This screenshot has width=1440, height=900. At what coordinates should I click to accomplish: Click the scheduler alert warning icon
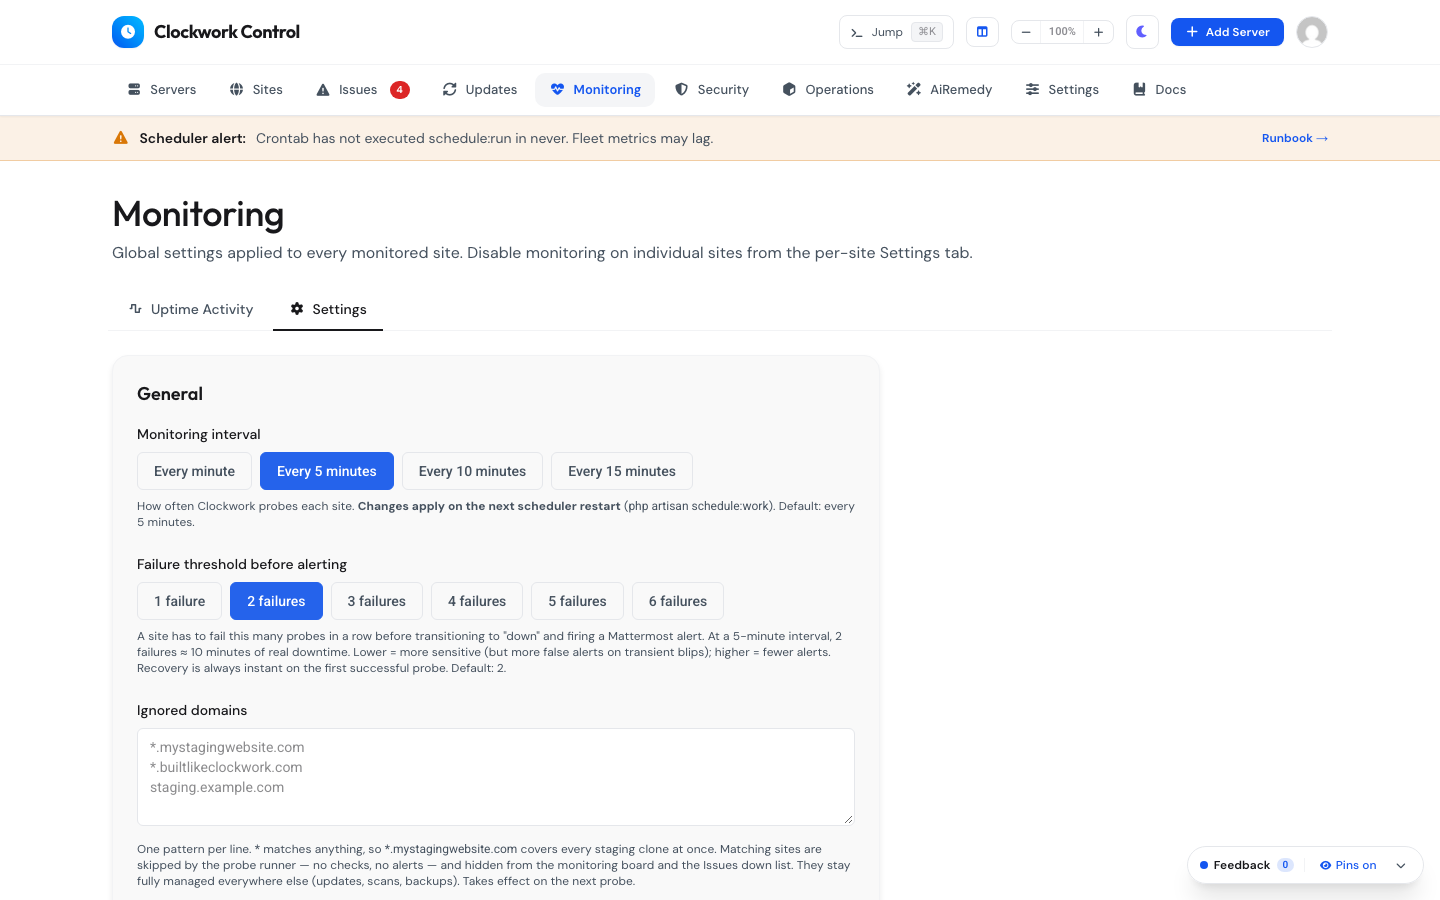[121, 138]
